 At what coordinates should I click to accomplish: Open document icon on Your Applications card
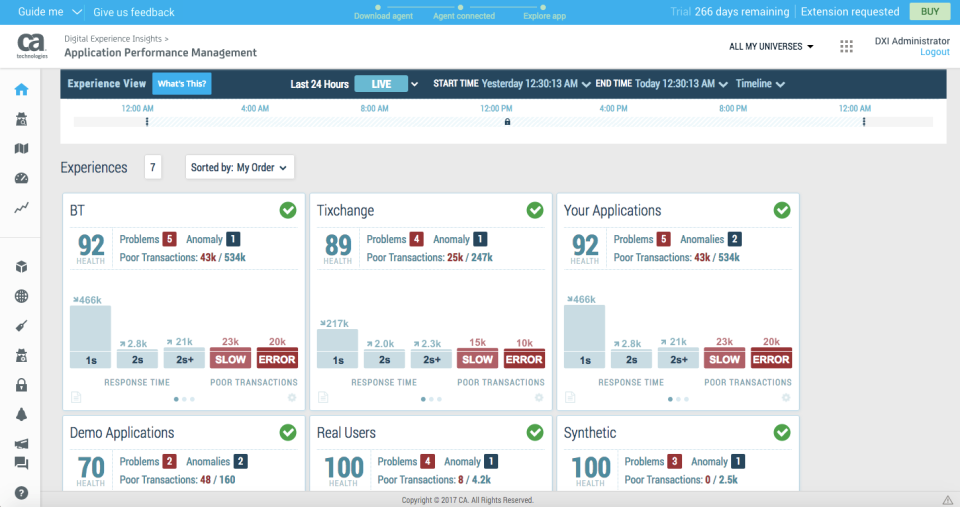(570, 397)
